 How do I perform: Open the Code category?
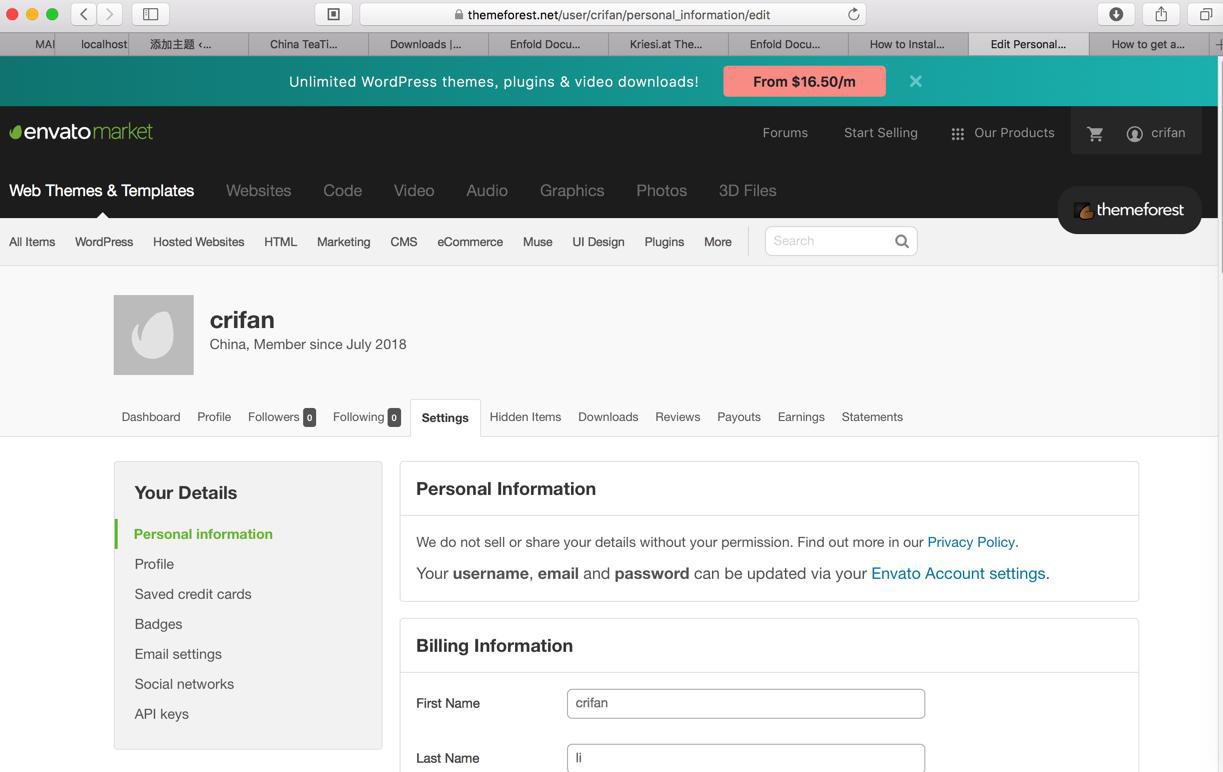tap(342, 190)
